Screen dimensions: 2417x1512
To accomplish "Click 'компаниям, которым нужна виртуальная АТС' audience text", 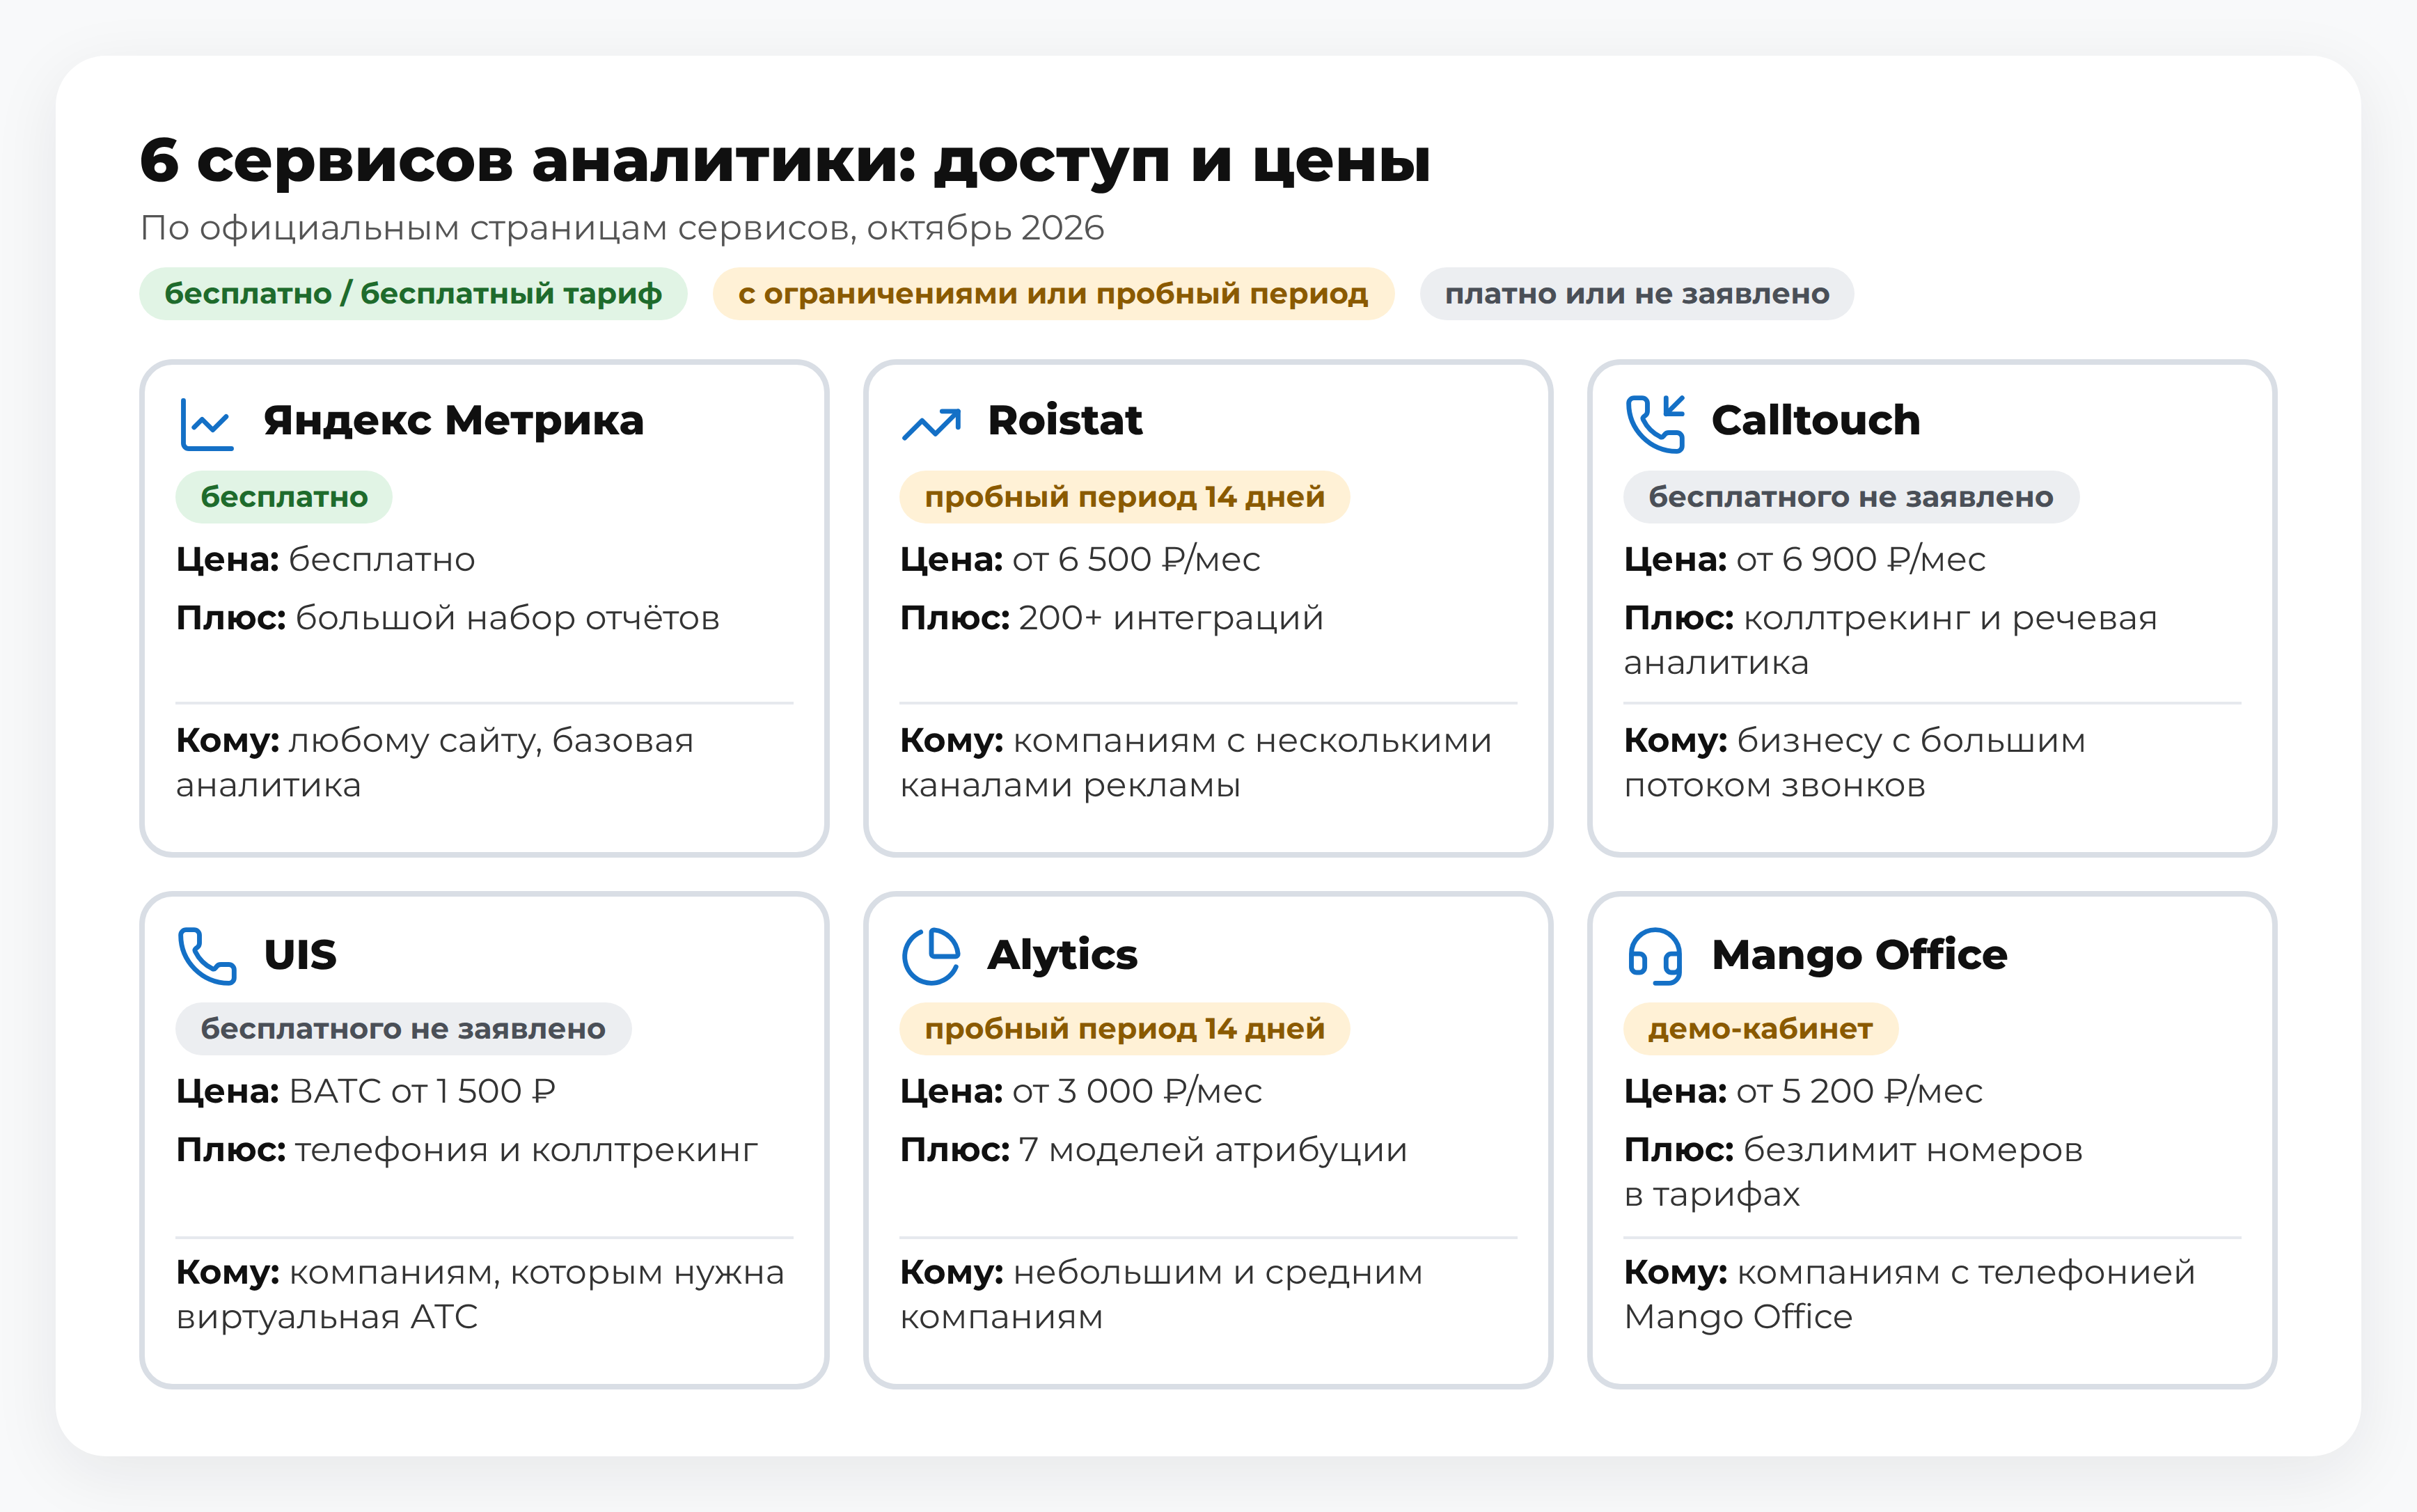I will [480, 1296].
